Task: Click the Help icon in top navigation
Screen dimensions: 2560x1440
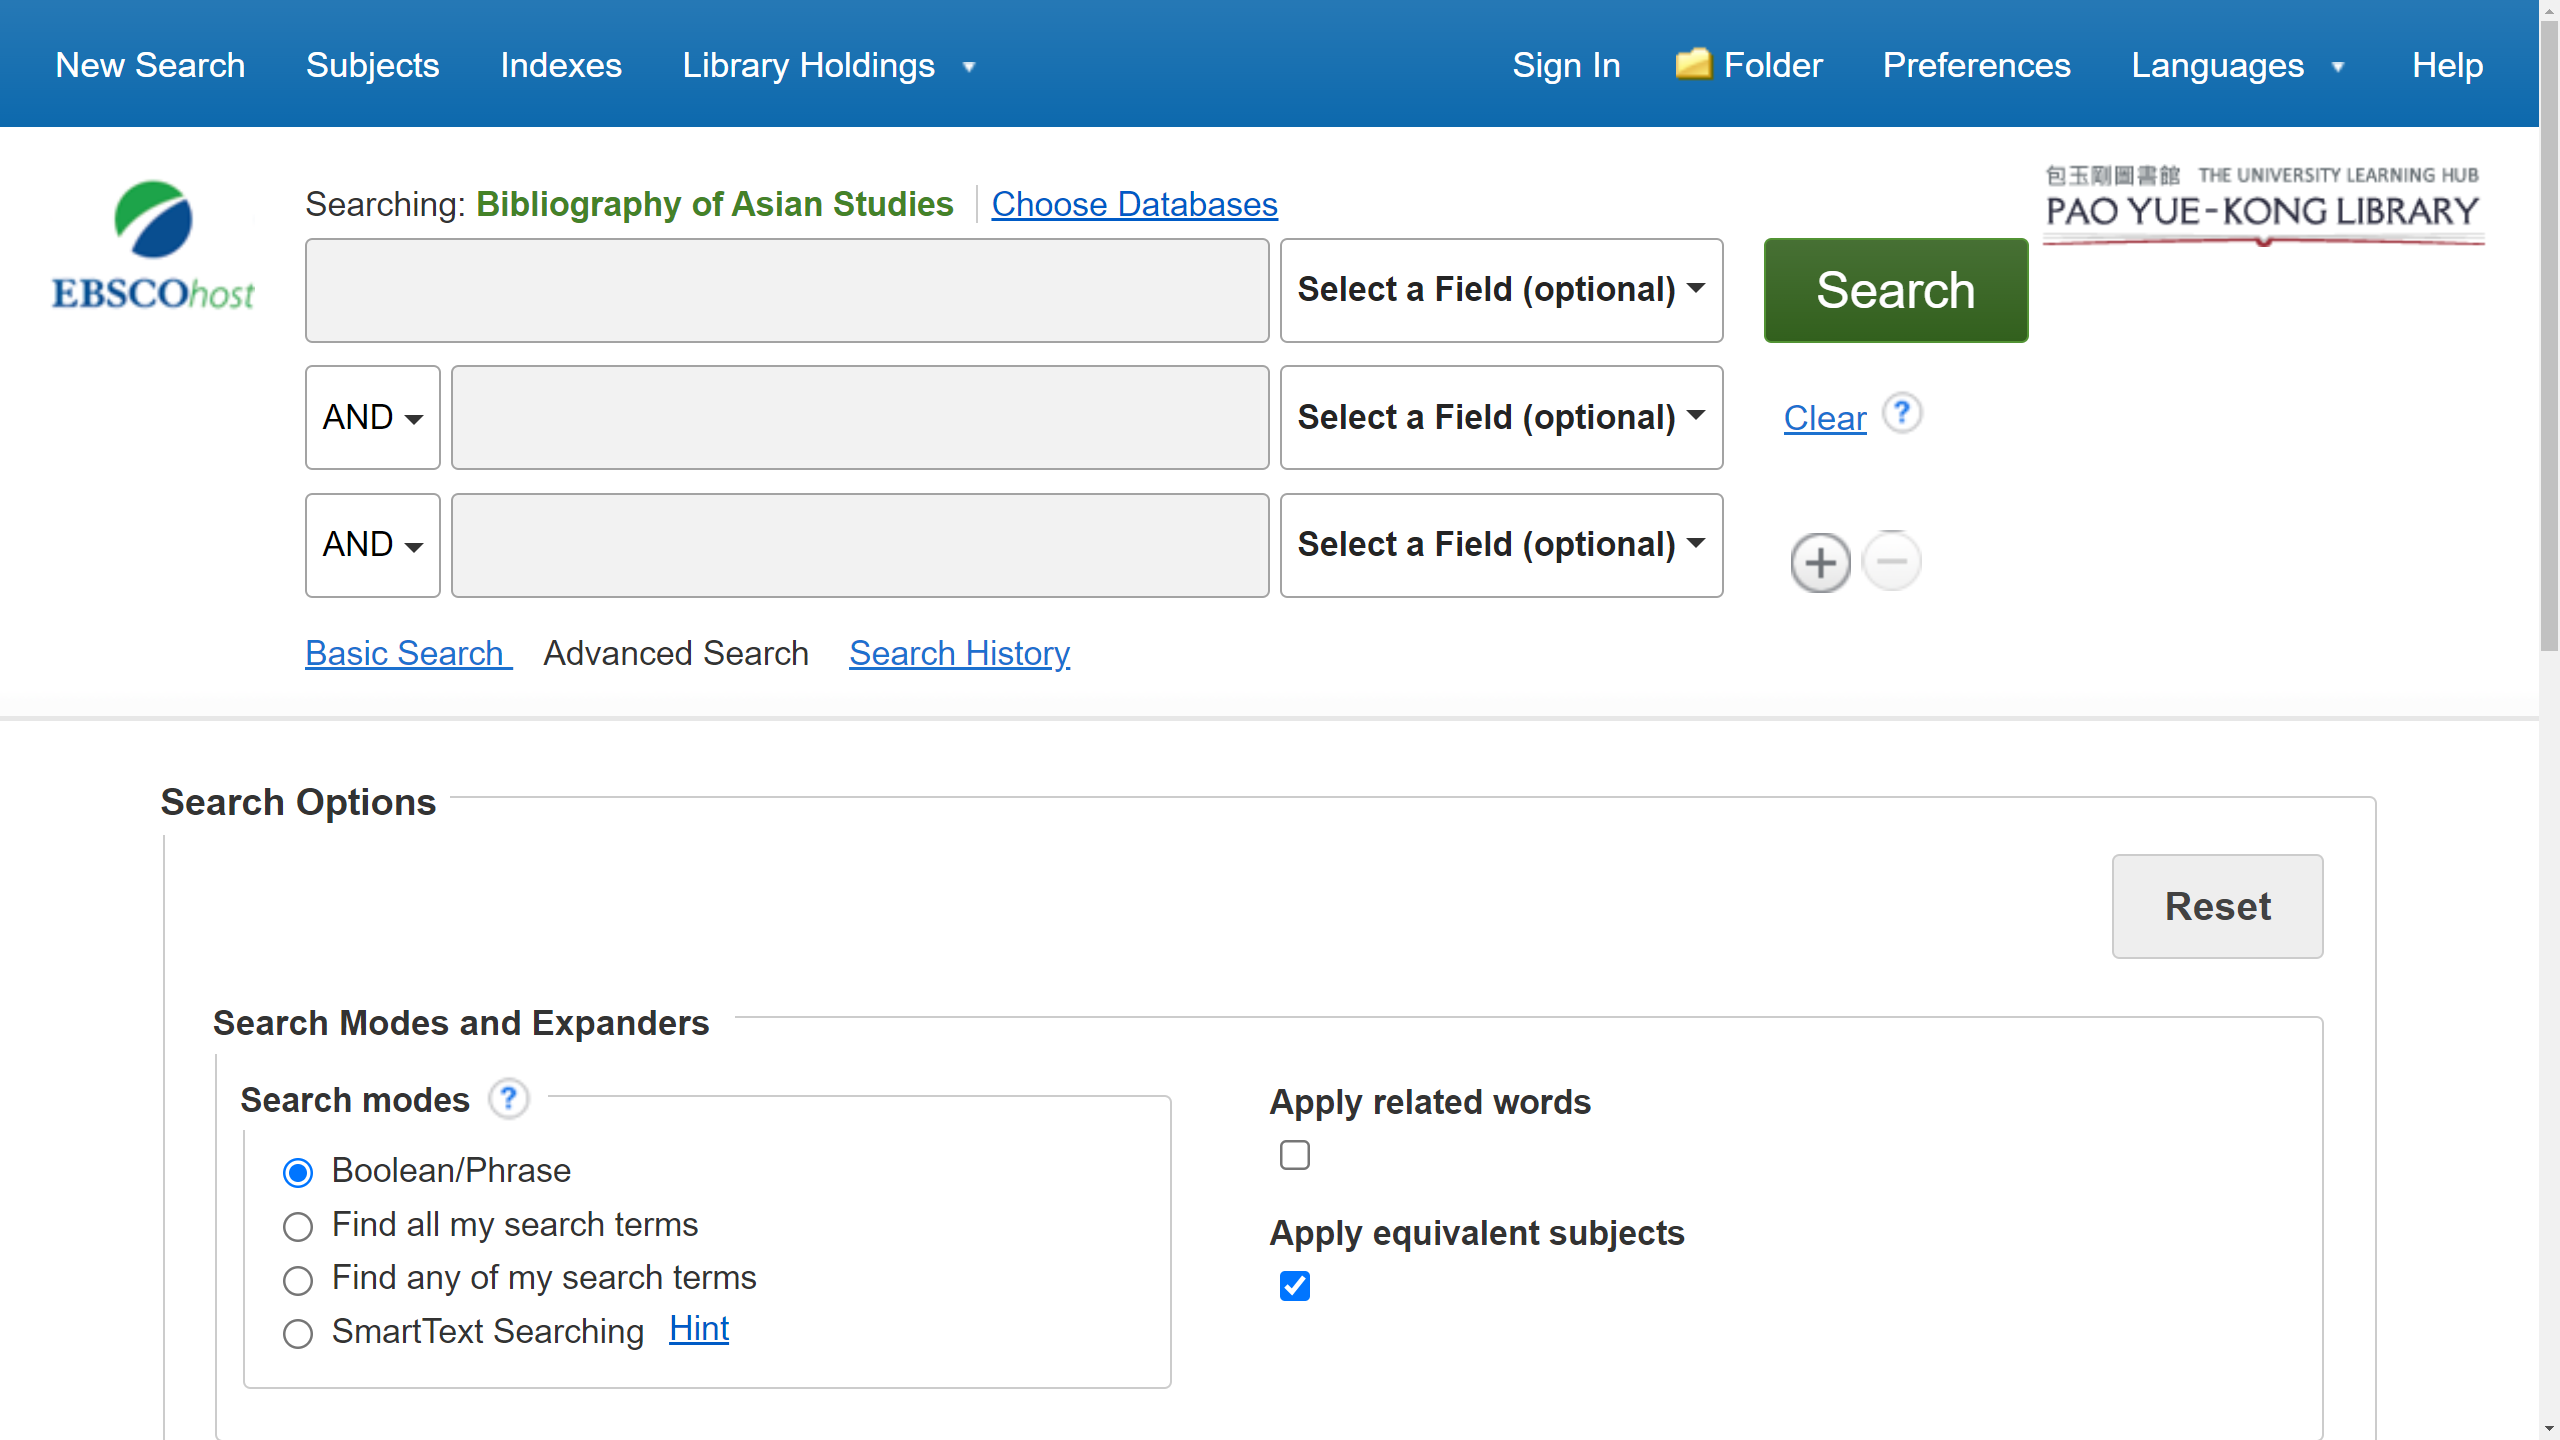Action: click(x=2449, y=65)
